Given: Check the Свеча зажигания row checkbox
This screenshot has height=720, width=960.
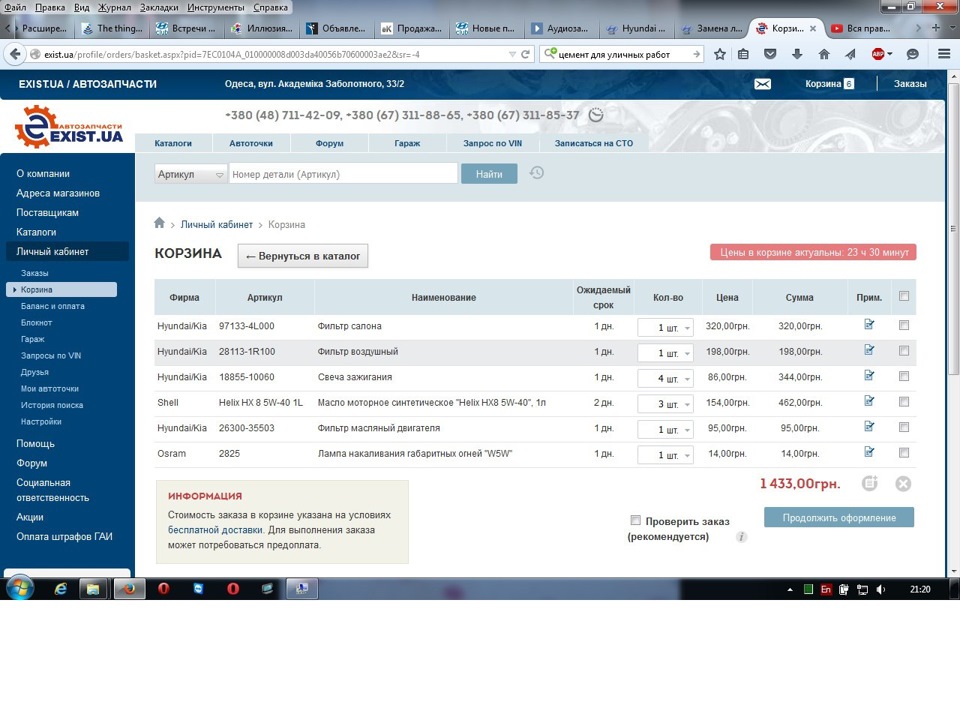Looking at the screenshot, I should click(x=904, y=377).
